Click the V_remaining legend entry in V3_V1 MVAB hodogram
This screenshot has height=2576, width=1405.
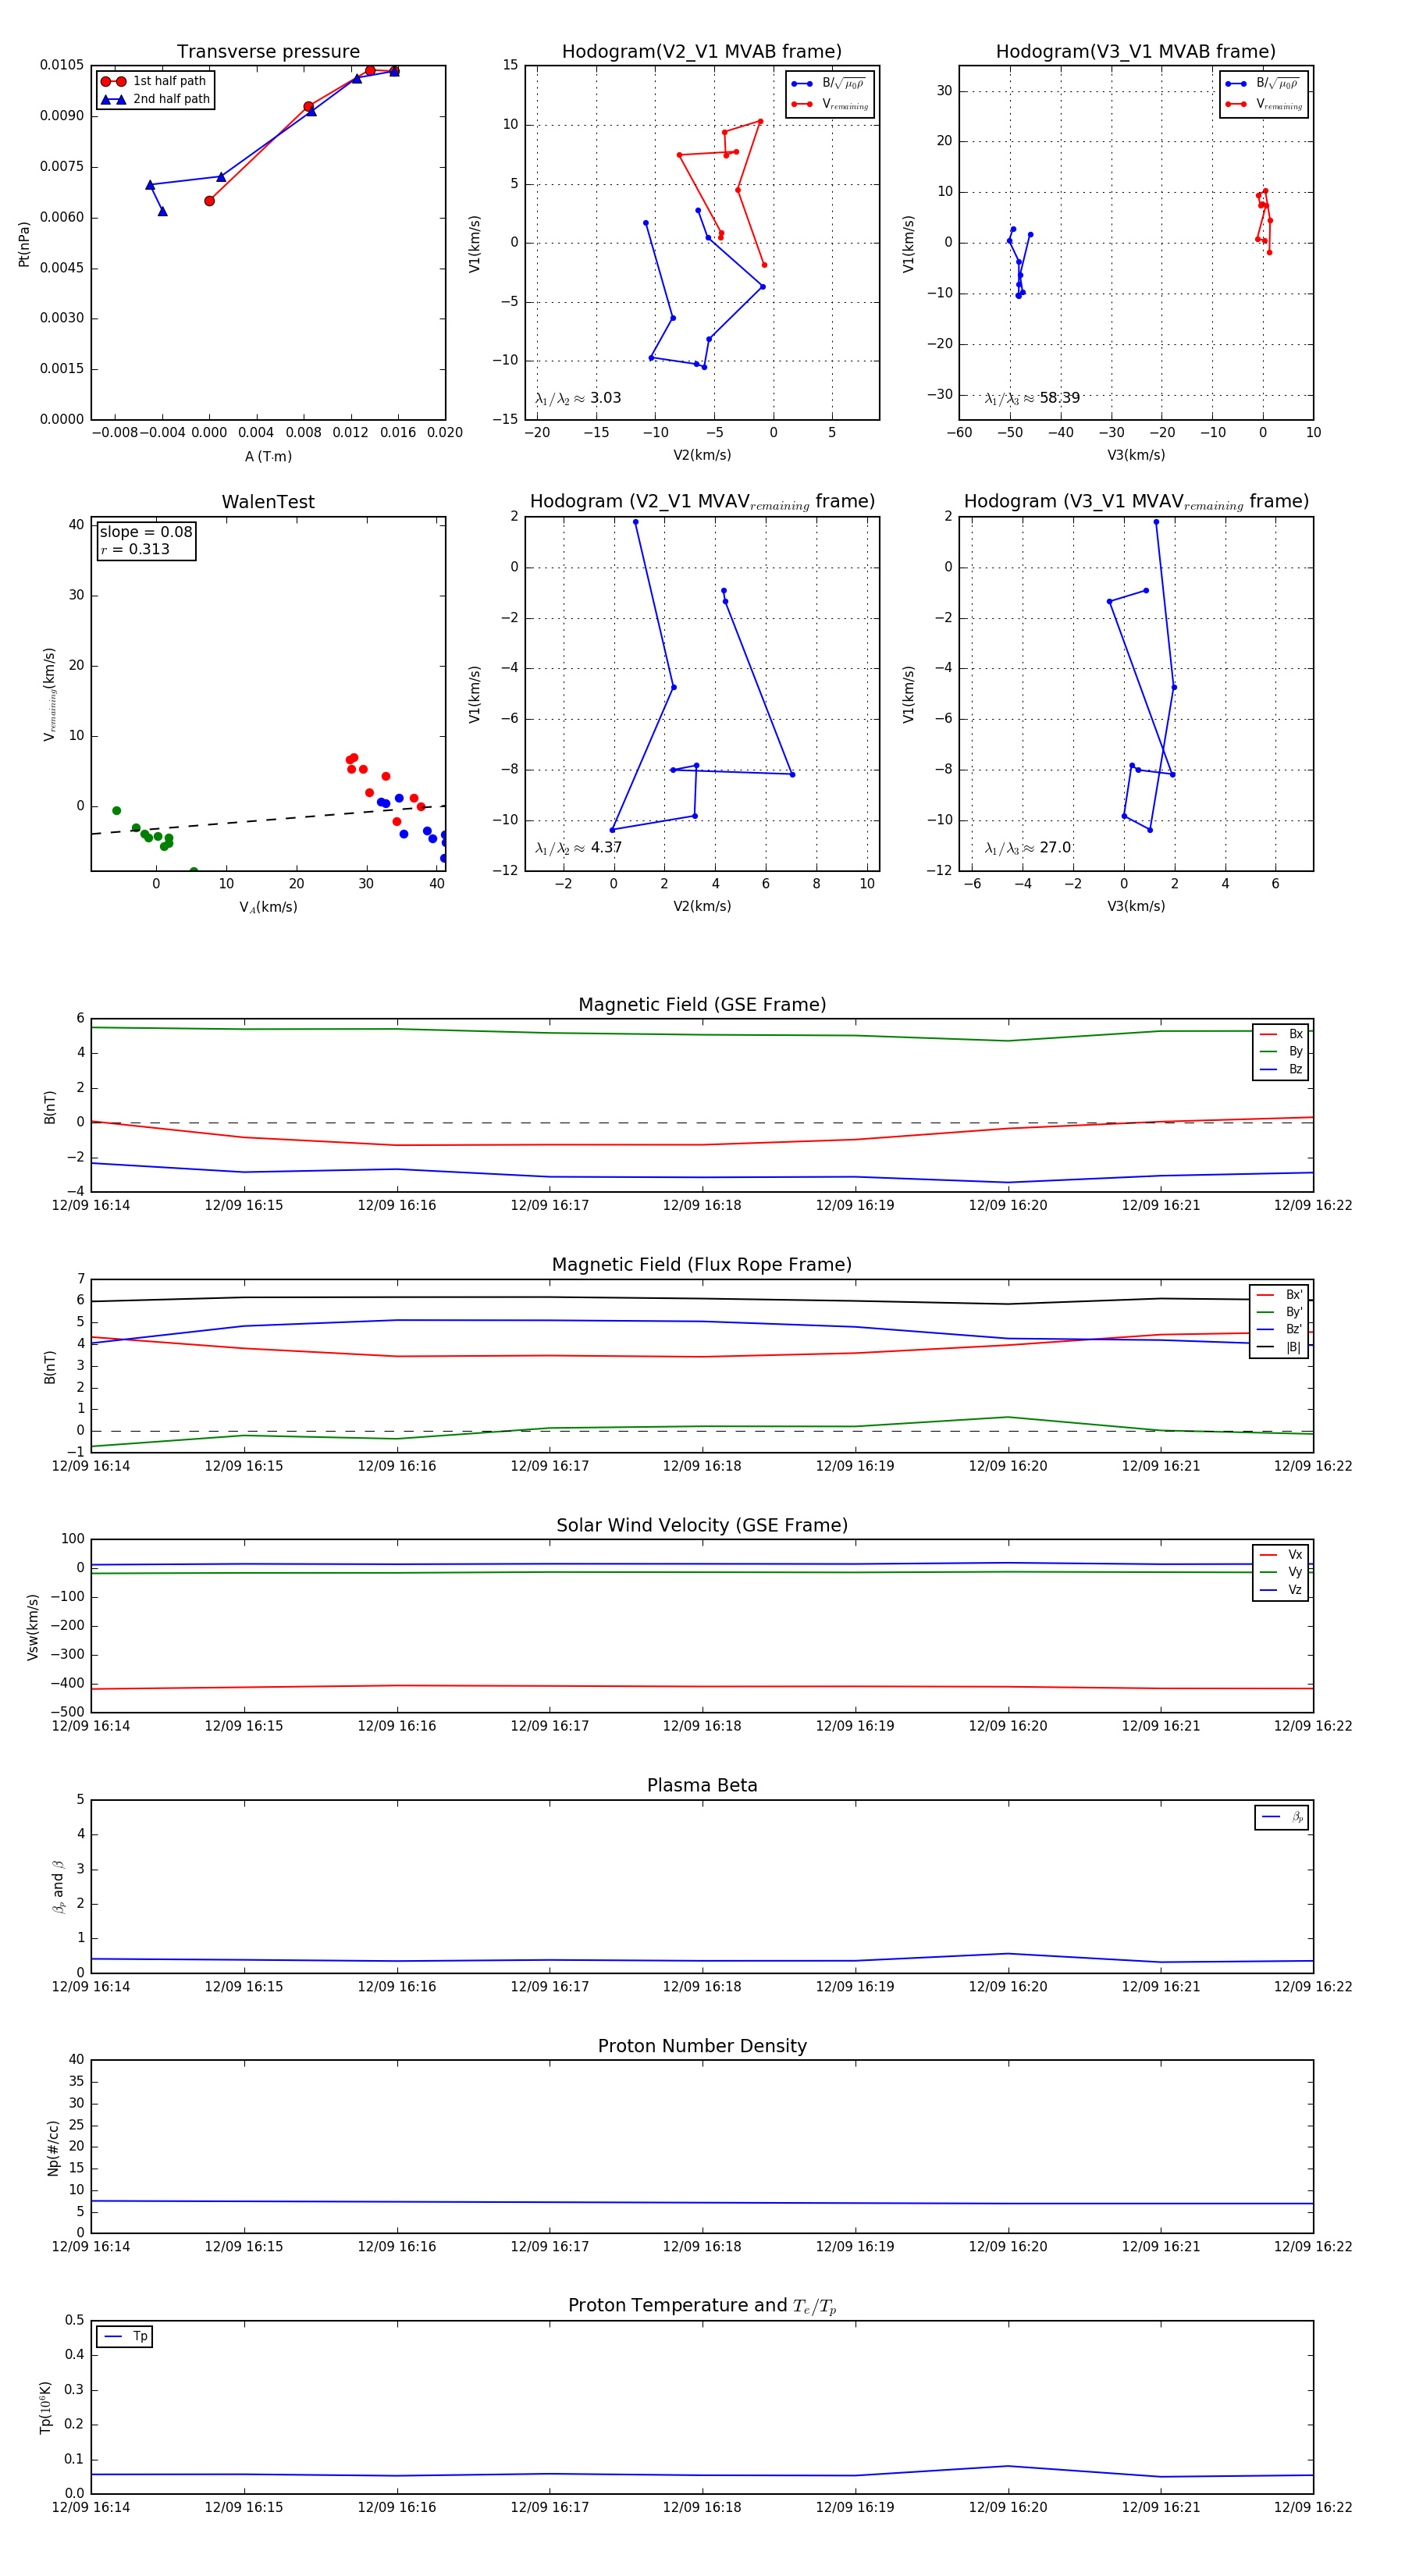(1263, 104)
